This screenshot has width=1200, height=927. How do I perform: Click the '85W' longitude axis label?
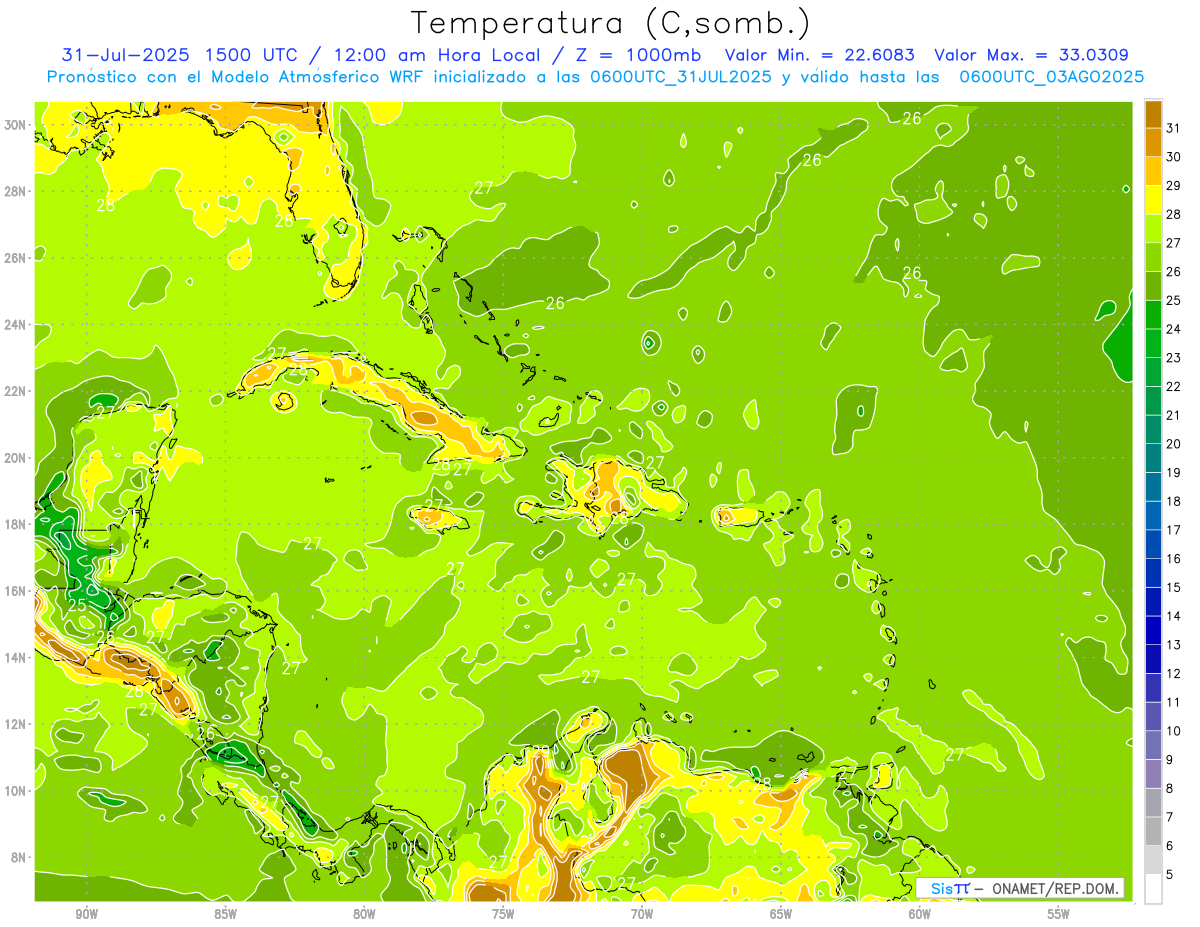(225, 914)
